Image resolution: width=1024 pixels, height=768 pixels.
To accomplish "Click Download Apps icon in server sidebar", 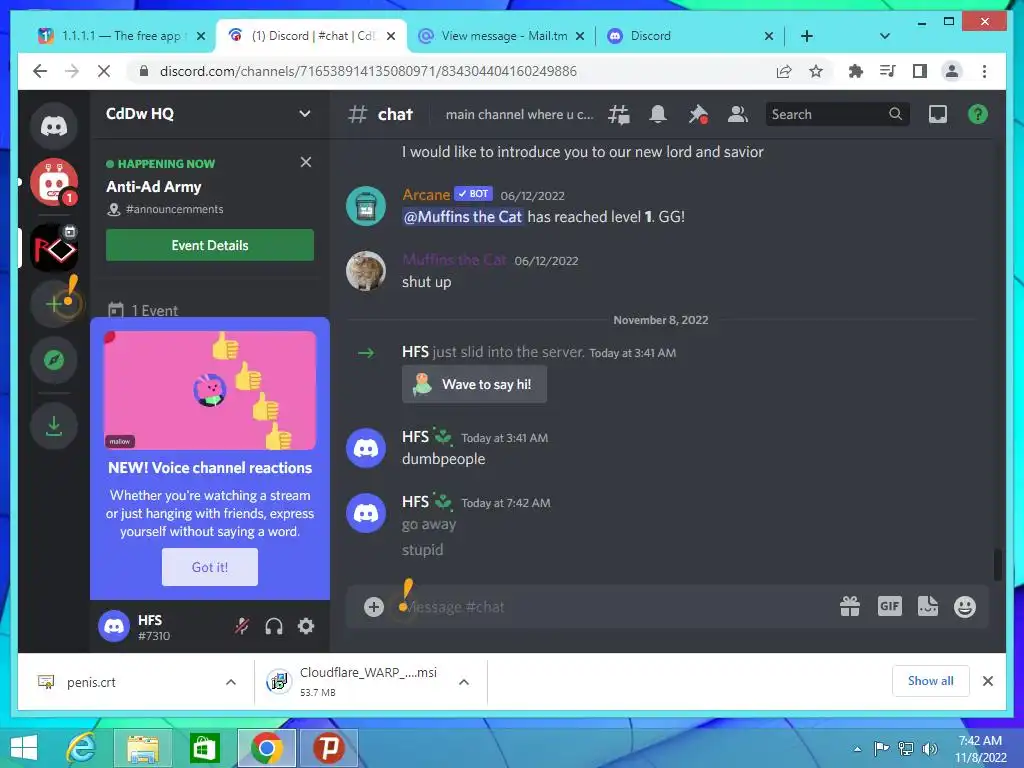I will pyautogui.click(x=54, y=426).
